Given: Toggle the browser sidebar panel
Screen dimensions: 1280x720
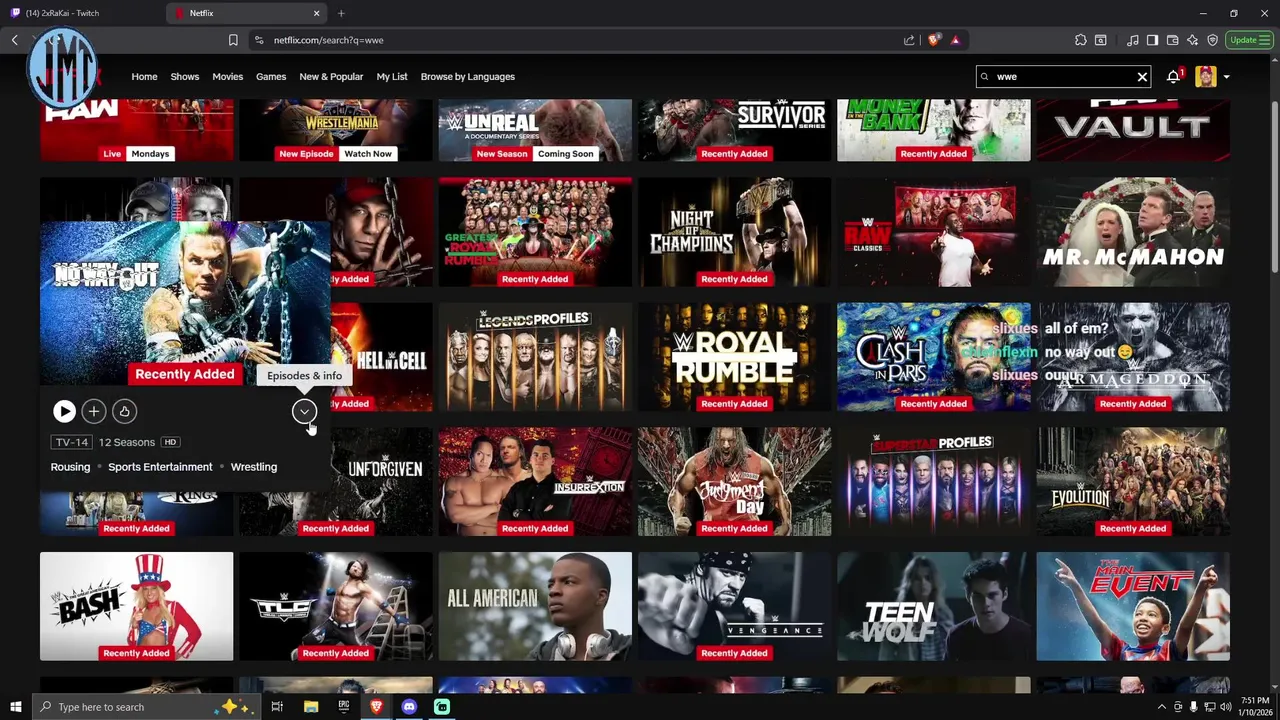Looking at the screenshot, I should tap(1153, 40).
